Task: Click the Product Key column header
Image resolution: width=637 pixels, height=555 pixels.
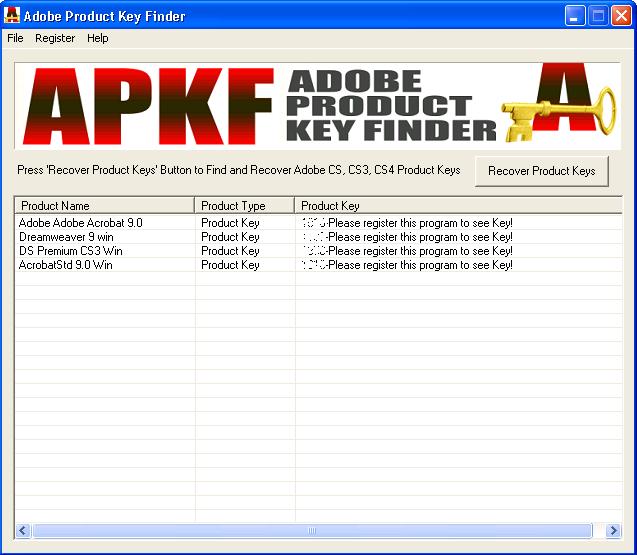Action: click(x=458, y=206)
